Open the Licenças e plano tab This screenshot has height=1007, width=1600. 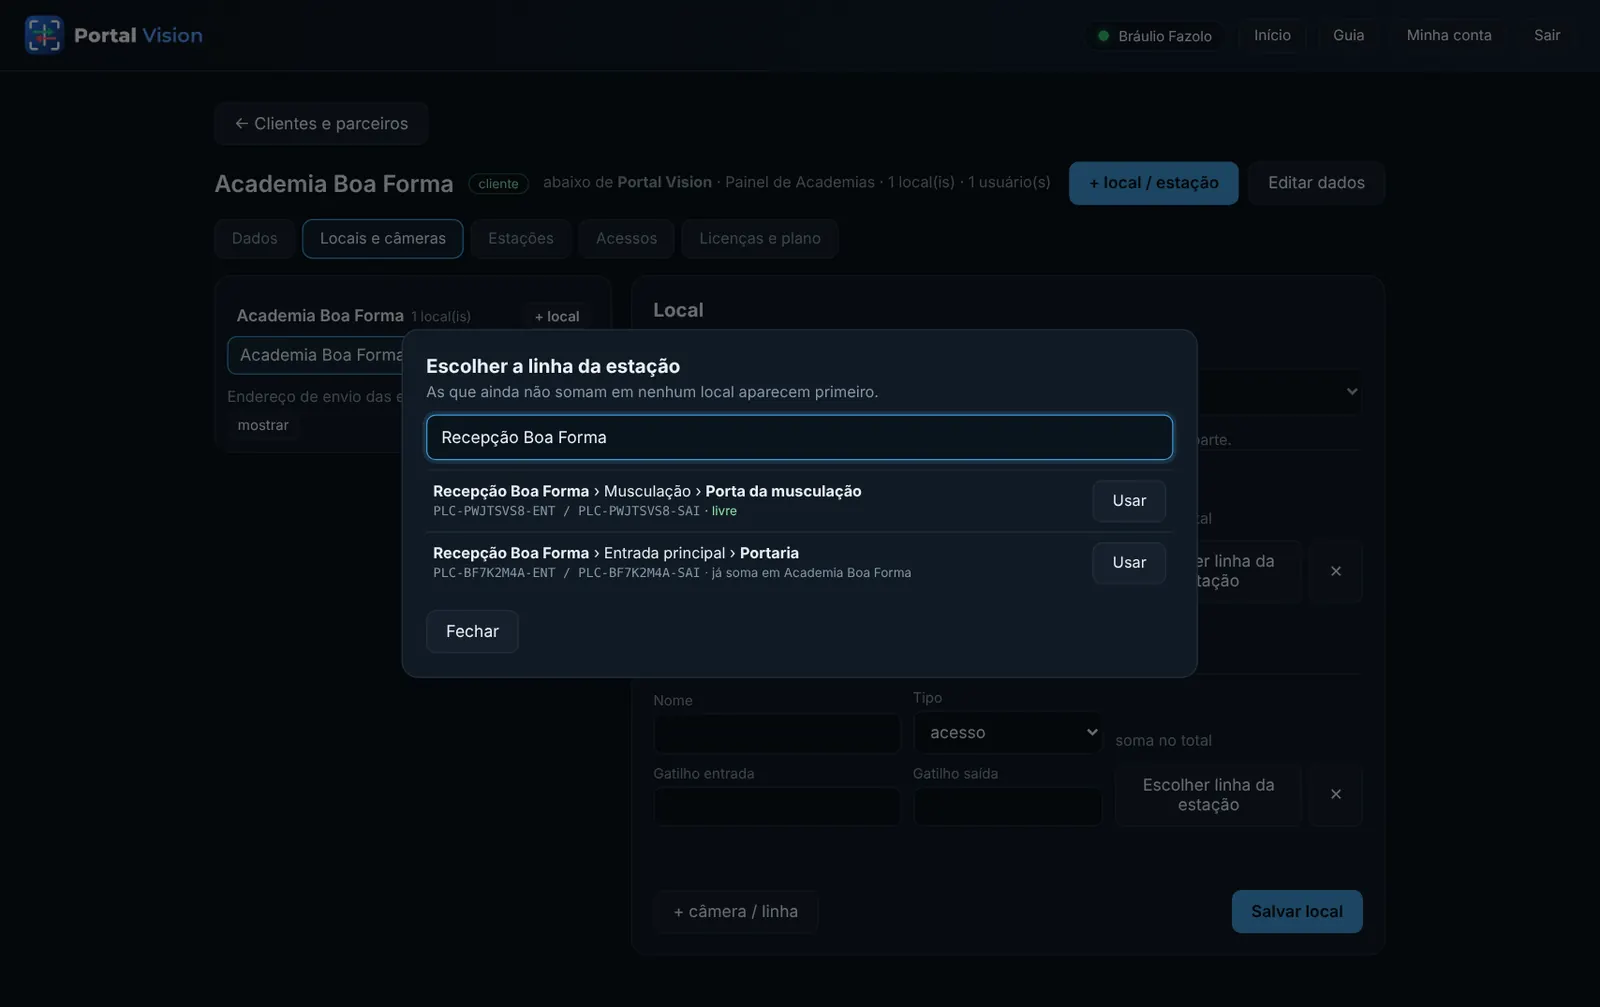click(760, 239)
